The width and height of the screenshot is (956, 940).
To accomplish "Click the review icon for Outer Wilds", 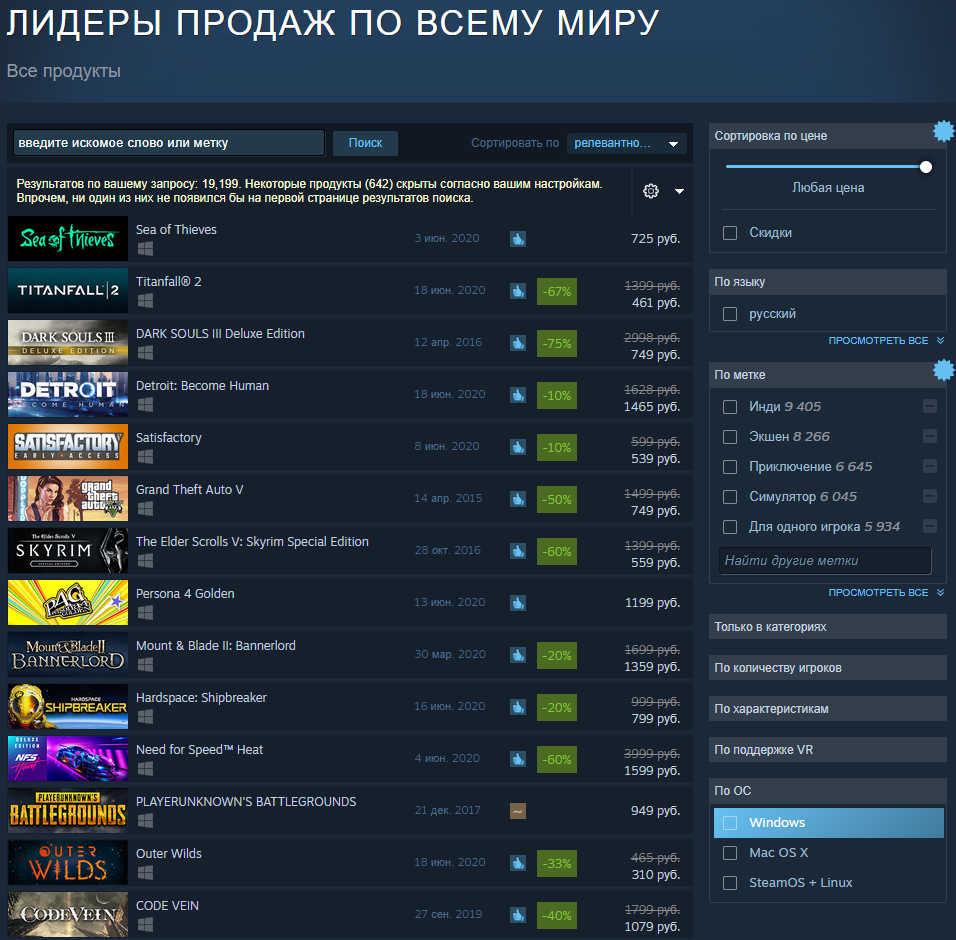I will 518,863.
